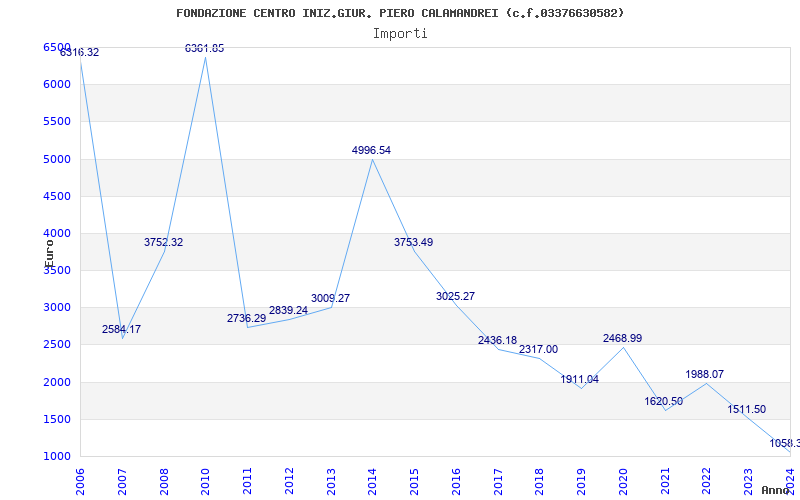This screenshot has height=500, width=800.
Task: Click the 4000 y-axis tick label
Action: pos(55,234)
